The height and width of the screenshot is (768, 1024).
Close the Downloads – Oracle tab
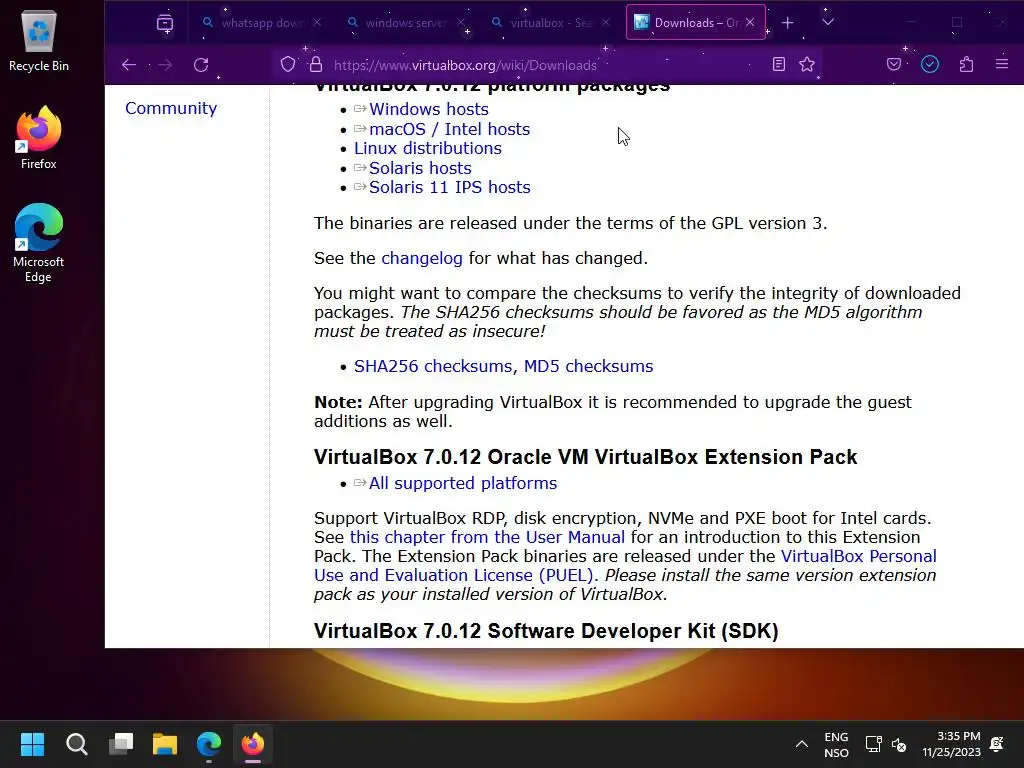pos(750,22)
